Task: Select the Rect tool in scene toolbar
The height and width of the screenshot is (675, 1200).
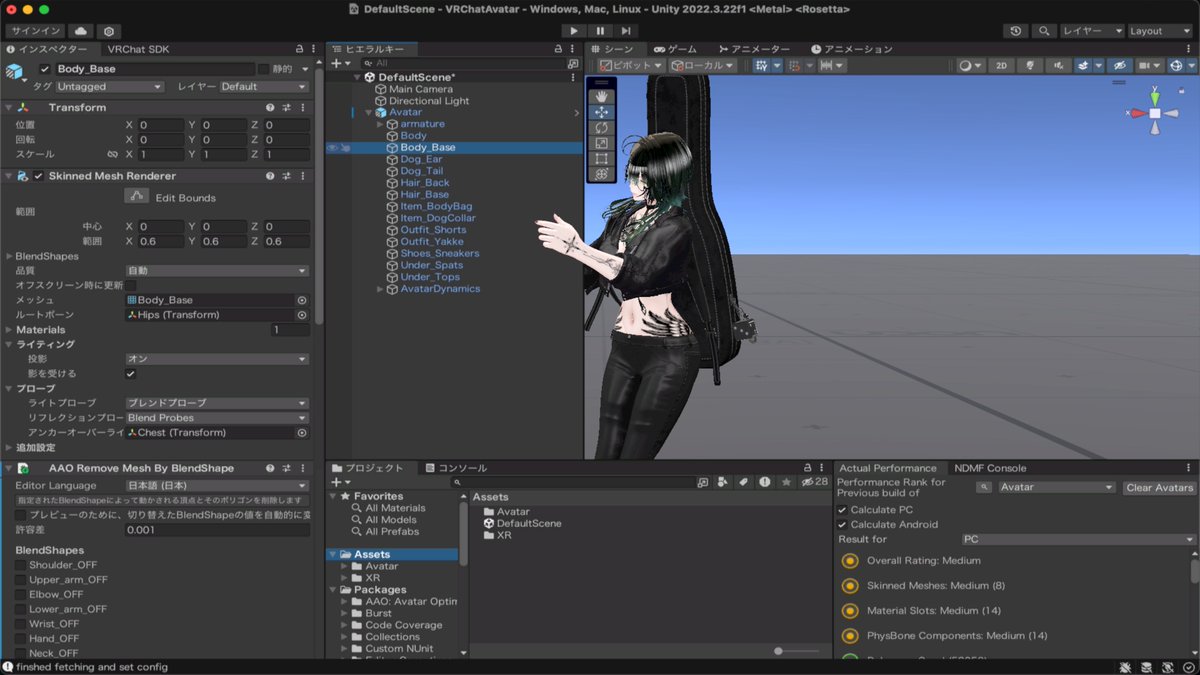Action: click(601, 158)
